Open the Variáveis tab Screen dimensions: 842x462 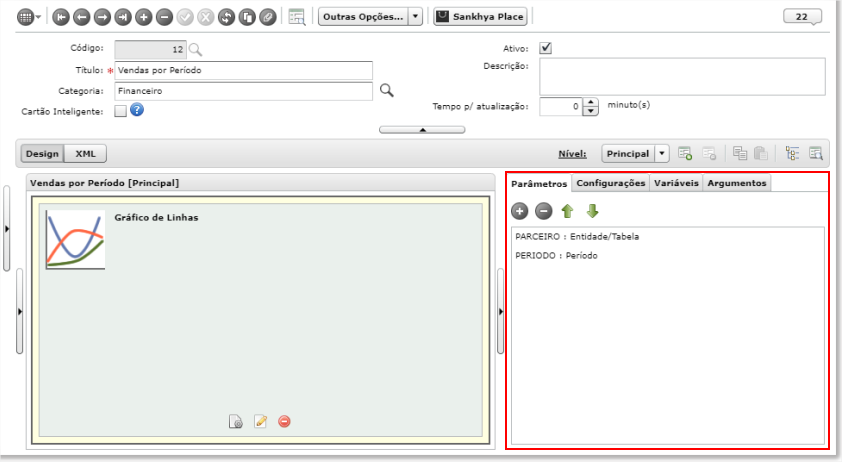pyautogui.click(x=676, y=183)
